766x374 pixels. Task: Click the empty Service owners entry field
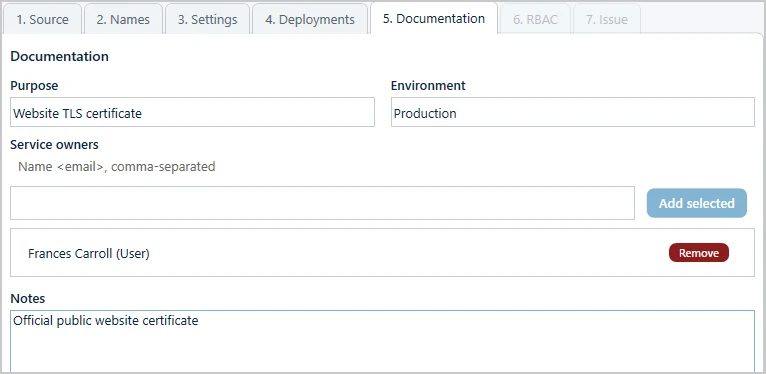322,203
